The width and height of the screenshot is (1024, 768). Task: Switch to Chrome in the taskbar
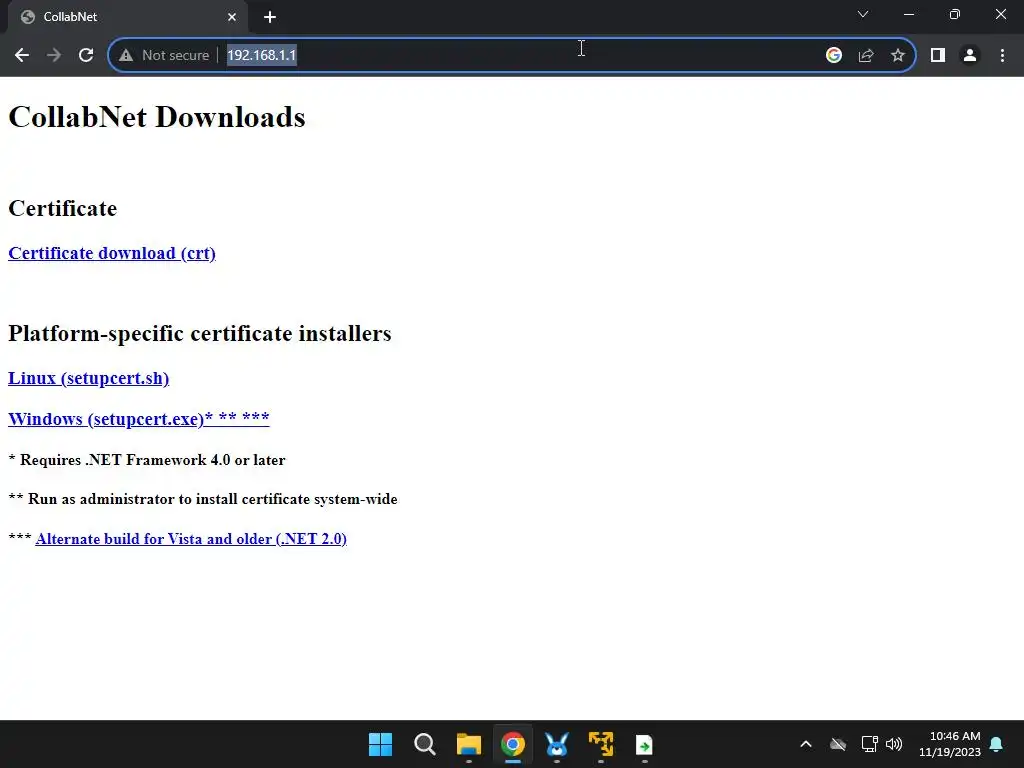(x=513, y=744)
